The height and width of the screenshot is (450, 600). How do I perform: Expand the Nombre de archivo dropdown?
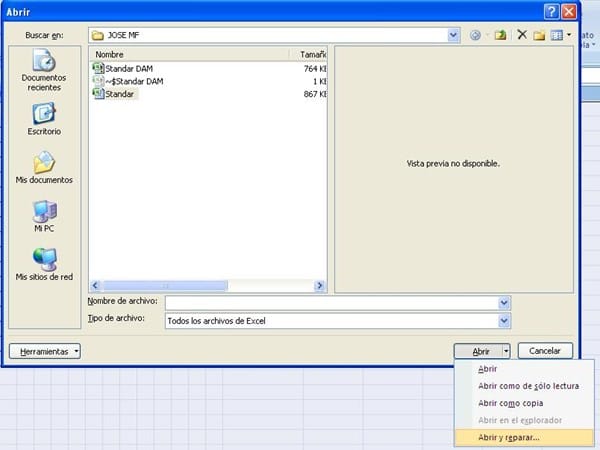(x=504, y=302)
